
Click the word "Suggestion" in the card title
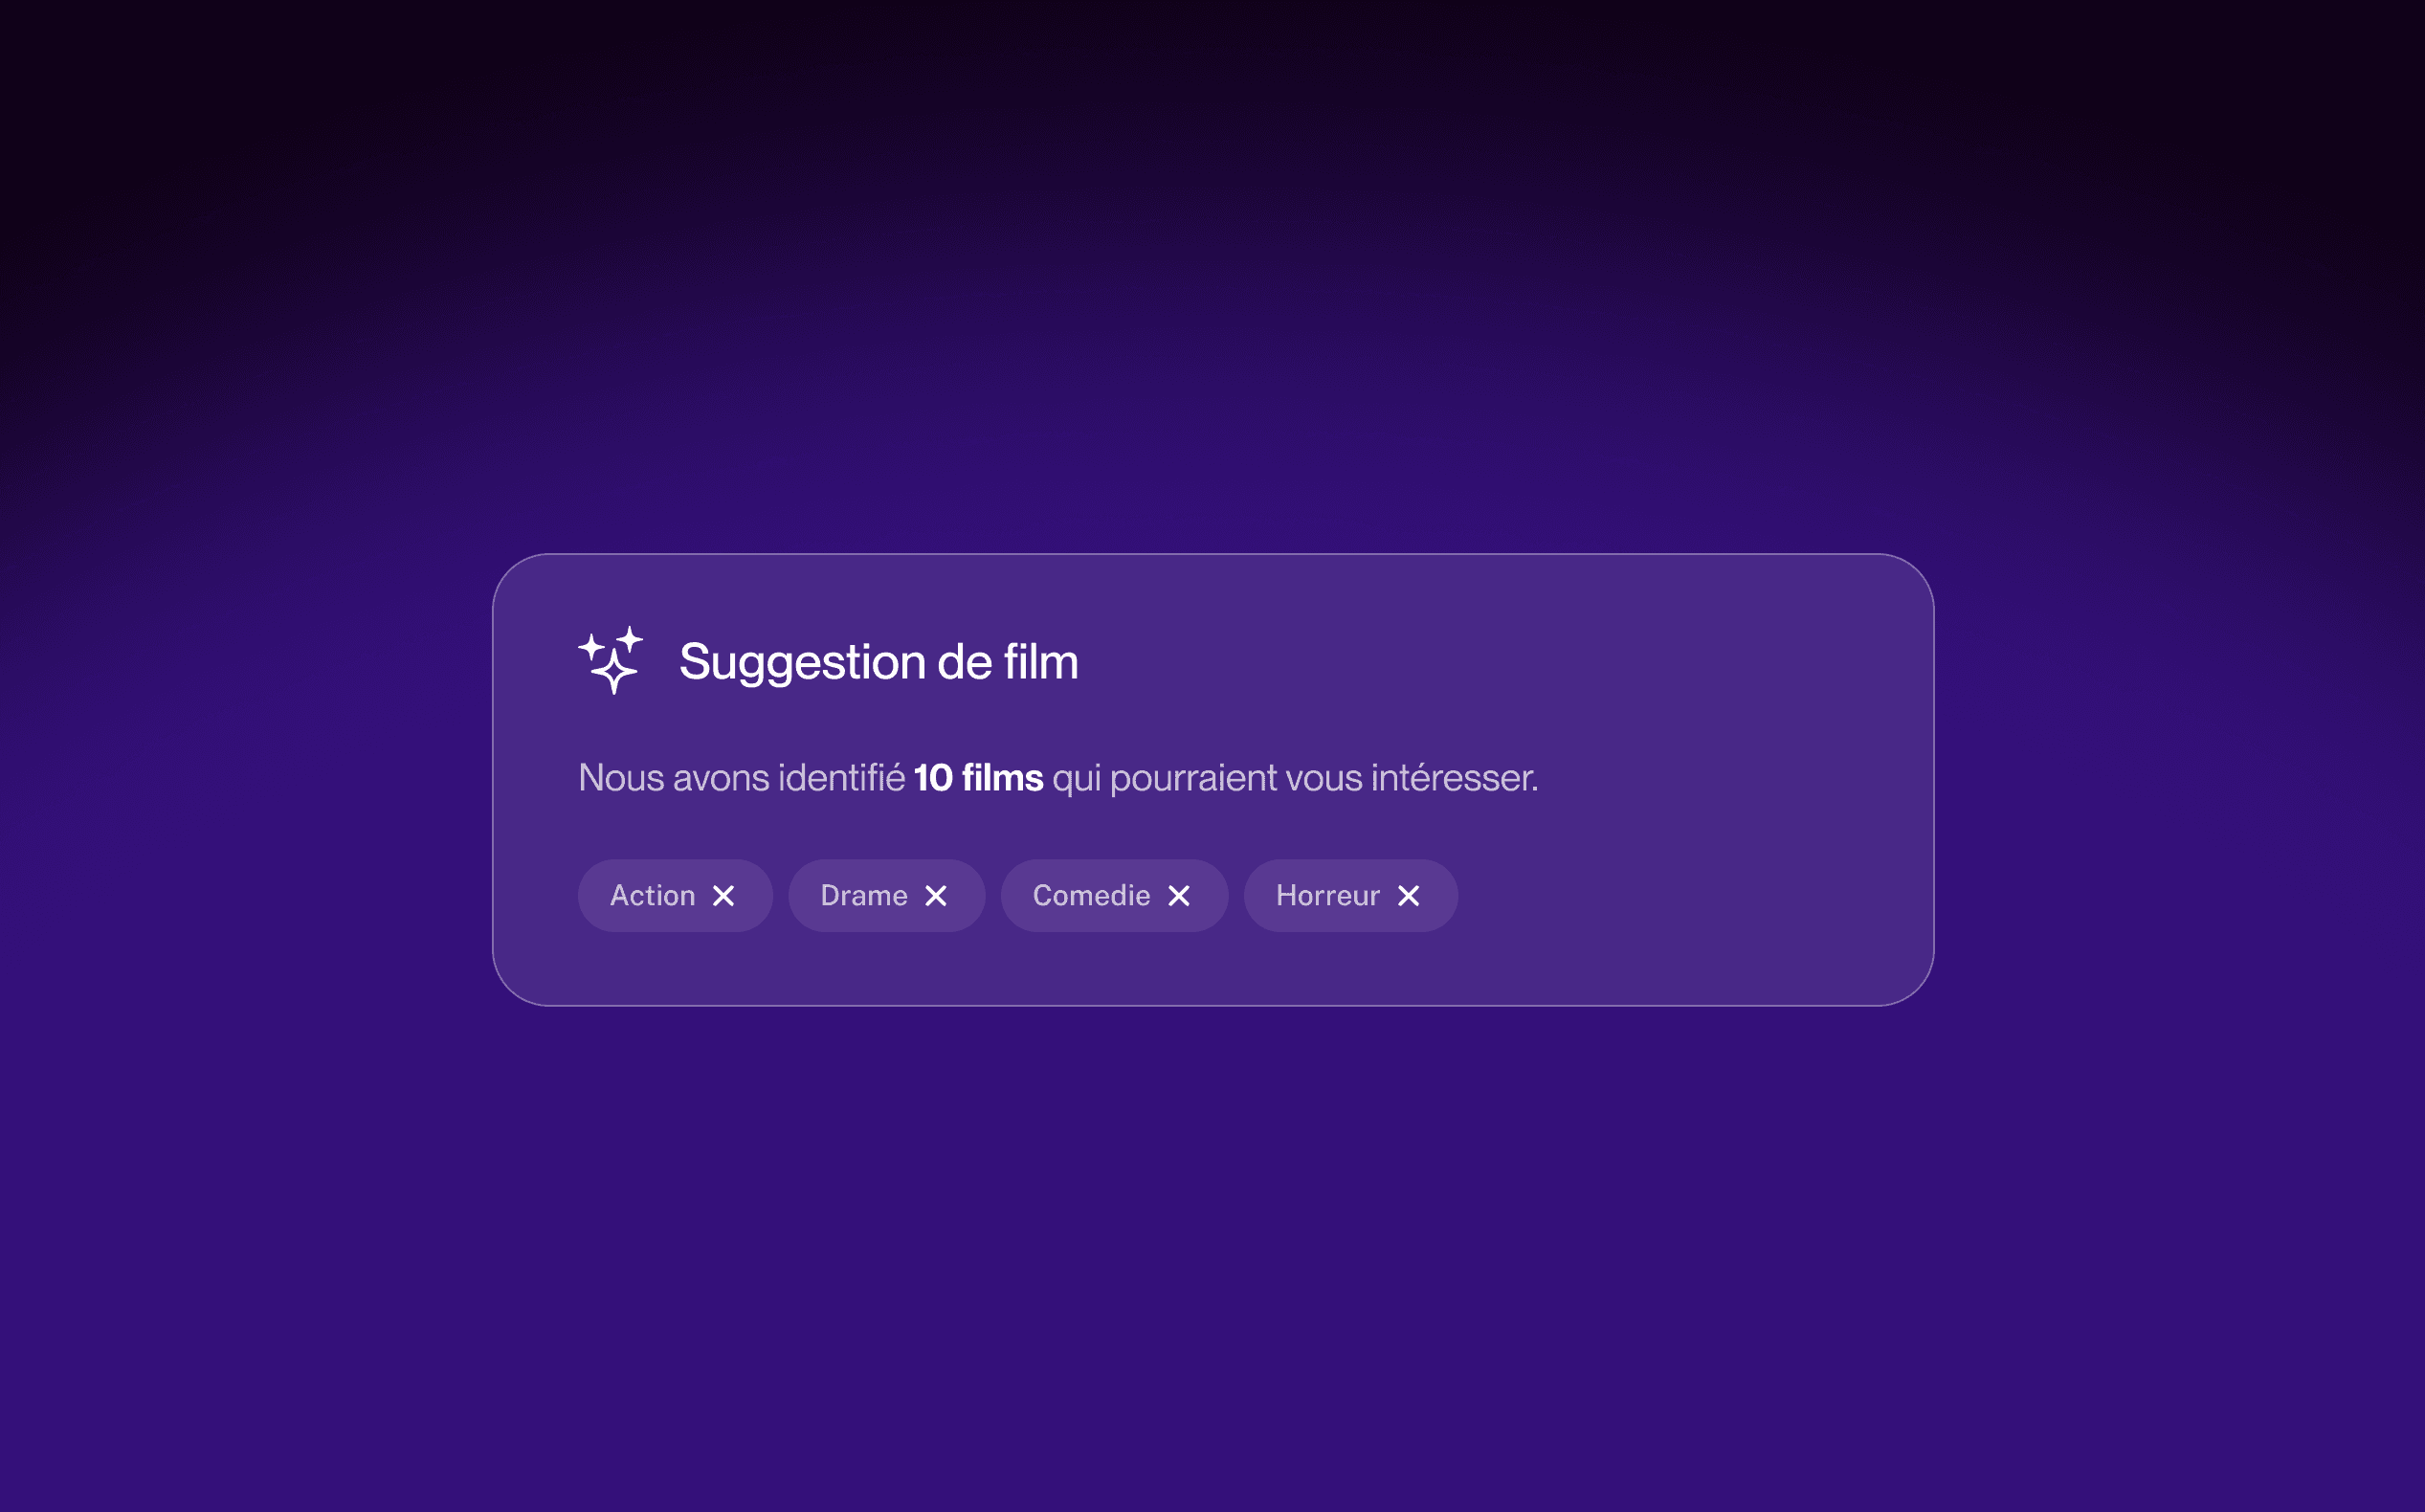[x=802, y=663]
